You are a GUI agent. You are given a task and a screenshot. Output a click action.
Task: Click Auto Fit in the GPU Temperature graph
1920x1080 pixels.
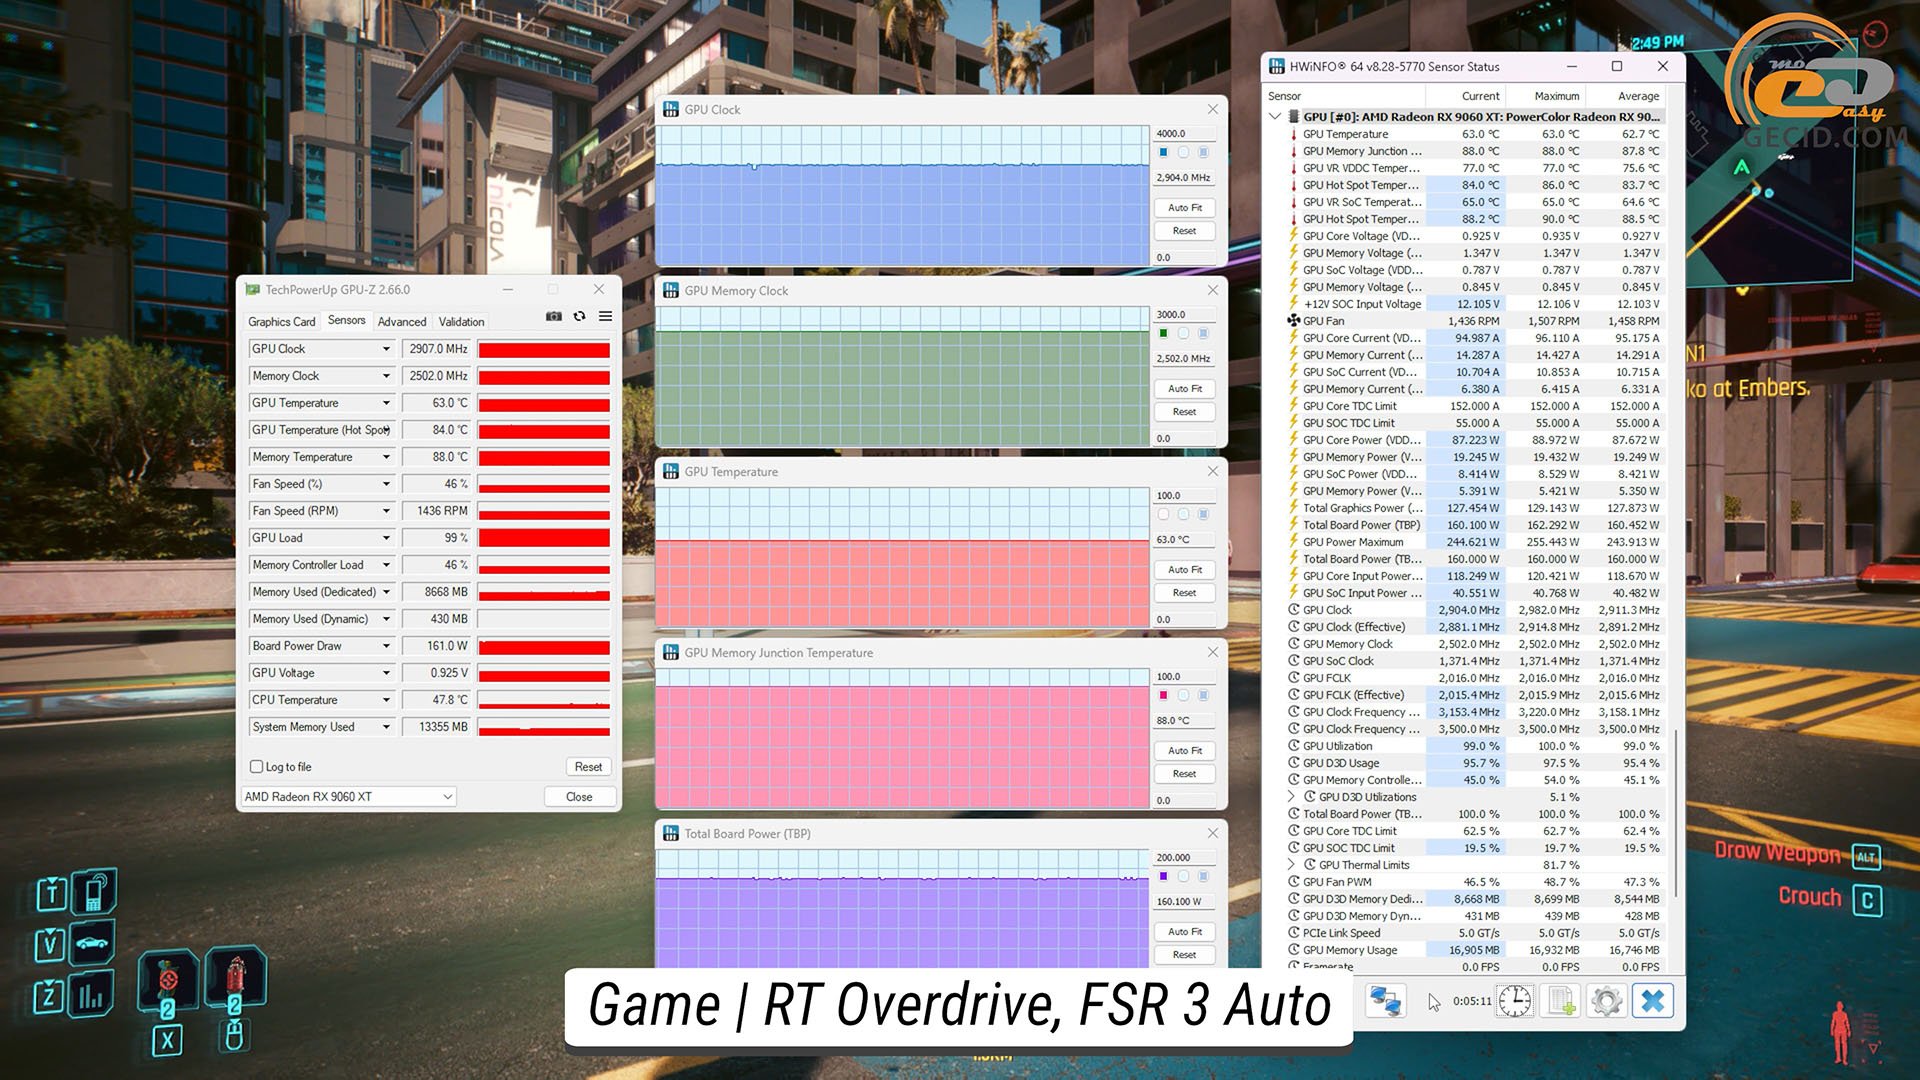click(x=1185, y=570)
